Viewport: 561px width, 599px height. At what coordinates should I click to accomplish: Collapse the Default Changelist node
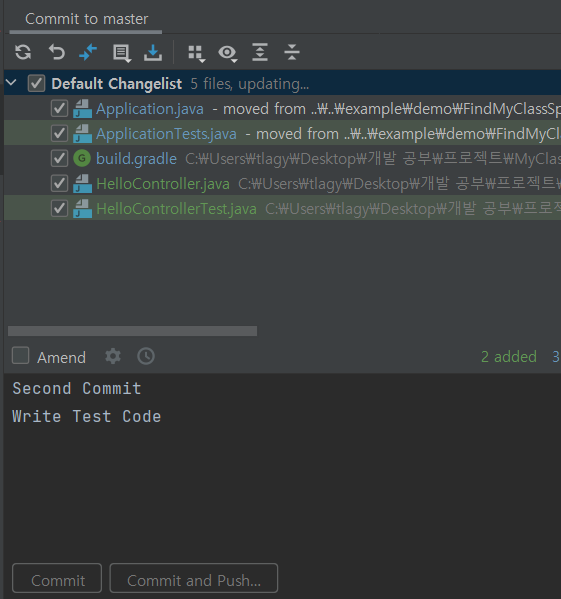[x=11, y=82]
